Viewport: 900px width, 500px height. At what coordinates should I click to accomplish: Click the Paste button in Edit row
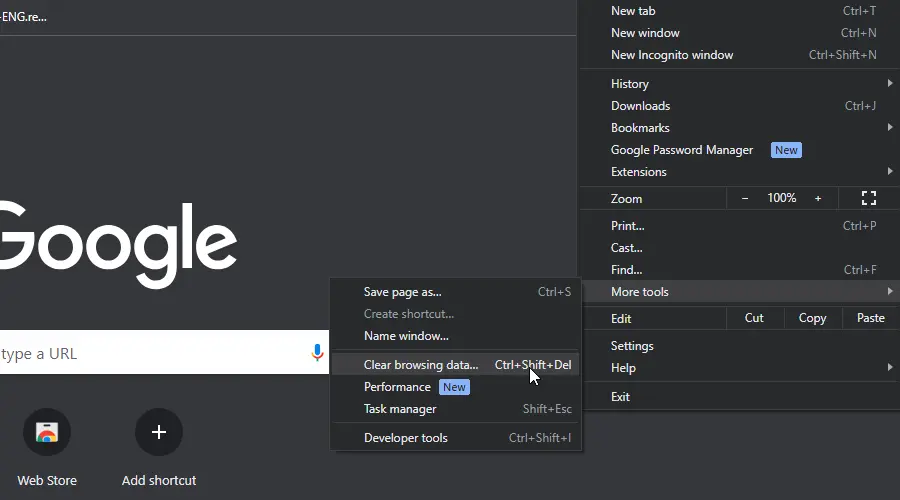[x=871, y=318]
